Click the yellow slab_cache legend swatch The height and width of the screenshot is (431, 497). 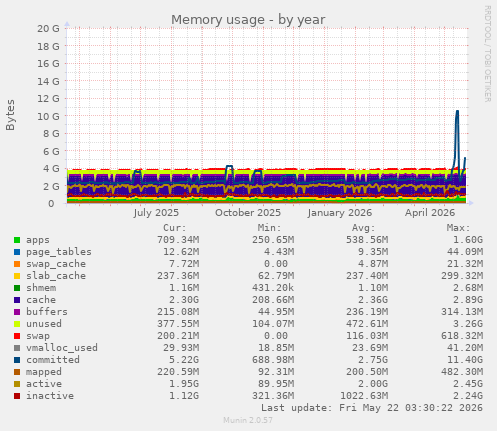pos(17,276)
